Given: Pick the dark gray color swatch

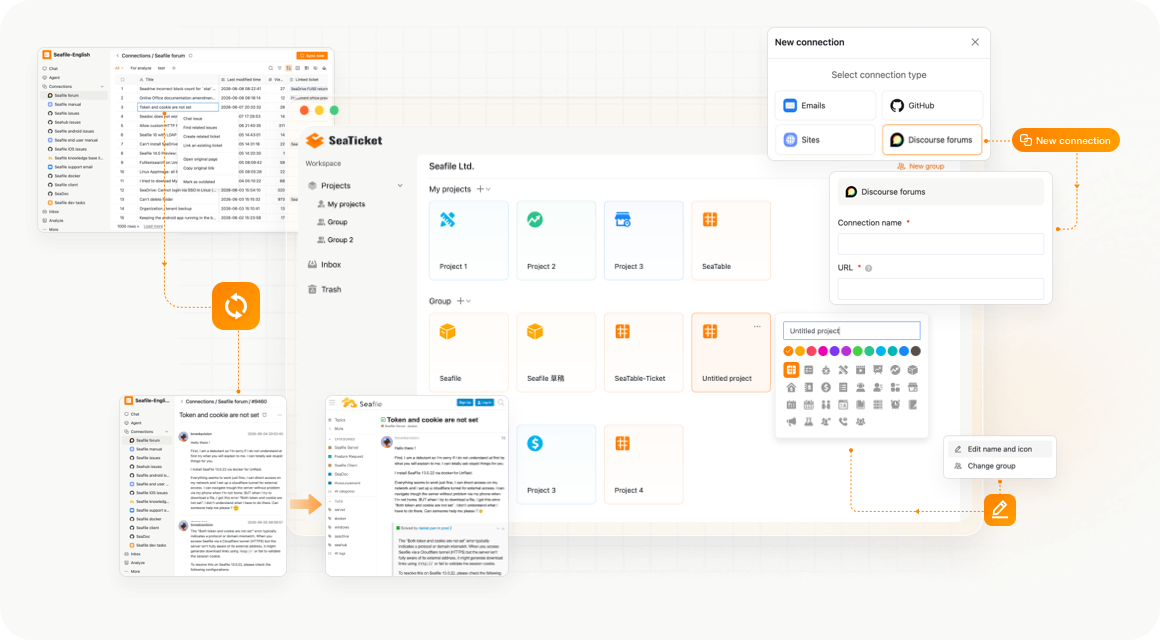Looking at the screenshot, I should pos(916,351).
